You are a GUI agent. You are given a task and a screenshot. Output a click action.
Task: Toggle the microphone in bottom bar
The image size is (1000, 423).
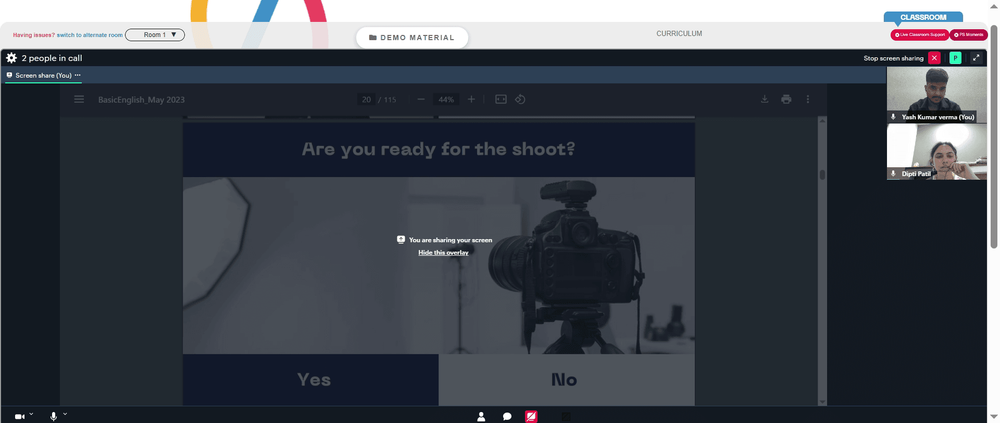pos(54,417)
